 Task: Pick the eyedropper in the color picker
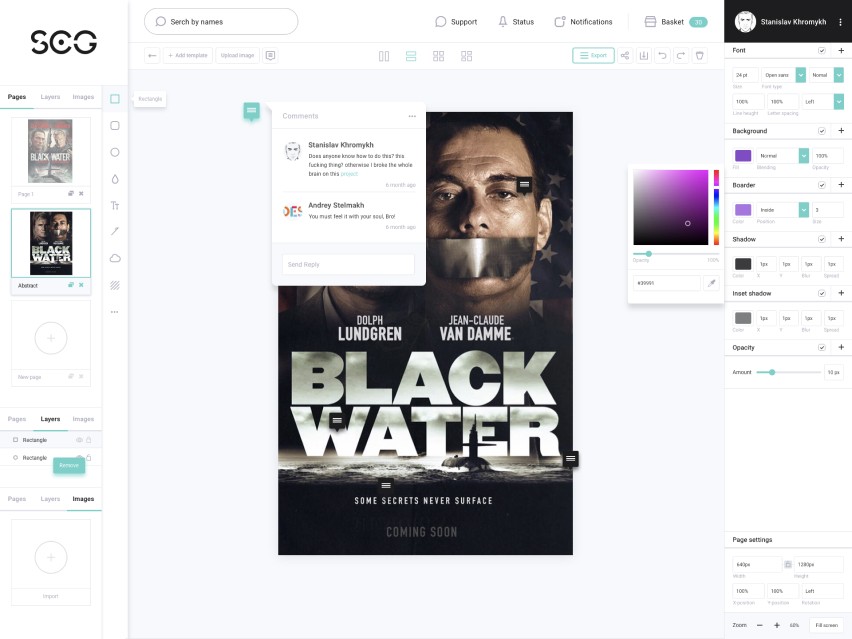tap(712, 283)
